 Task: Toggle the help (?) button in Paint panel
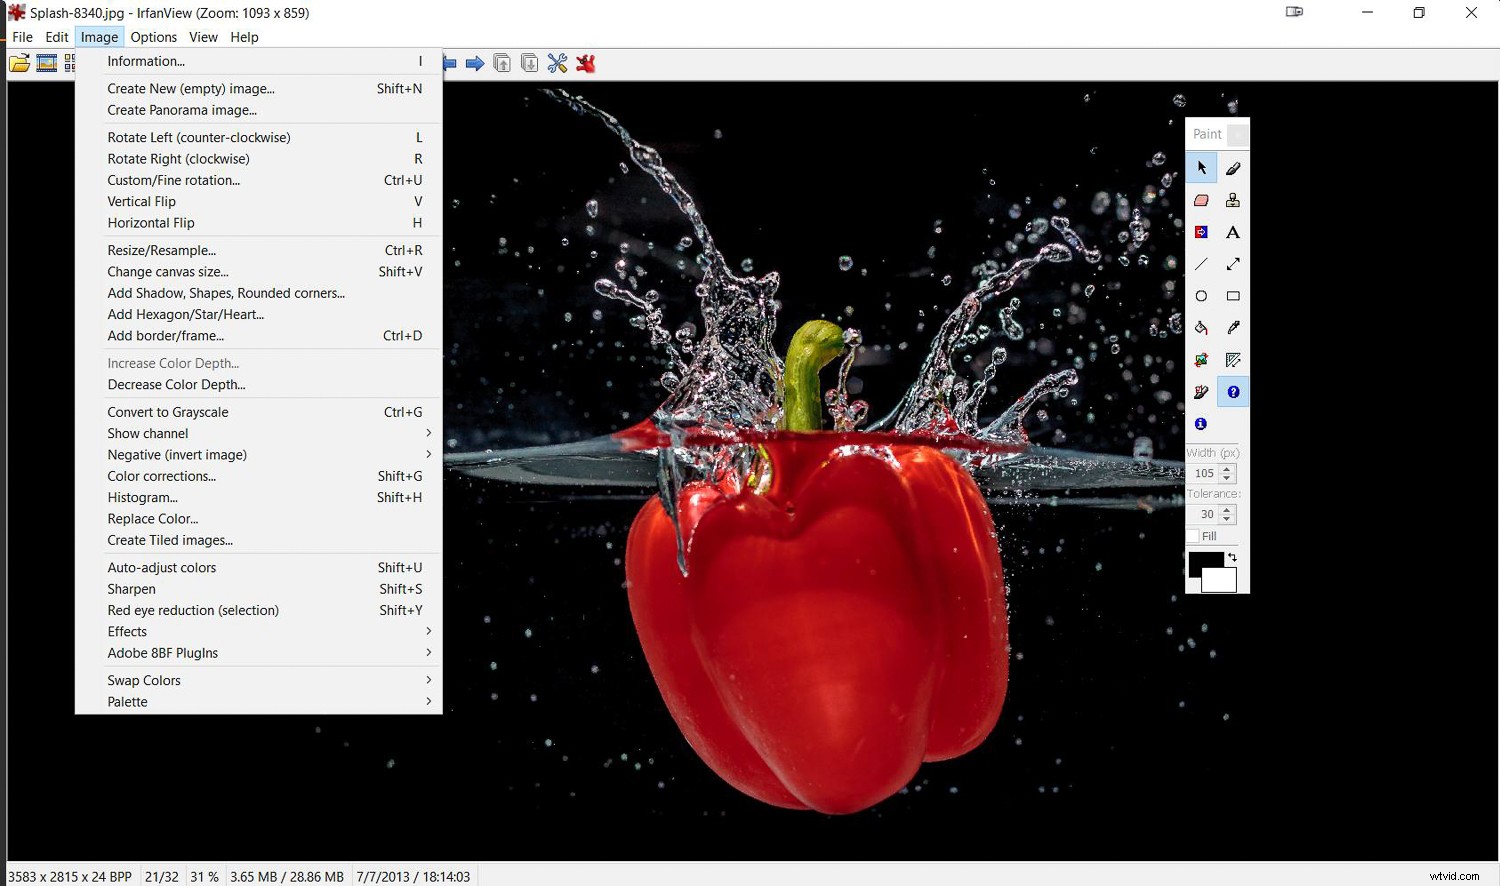1233,391
